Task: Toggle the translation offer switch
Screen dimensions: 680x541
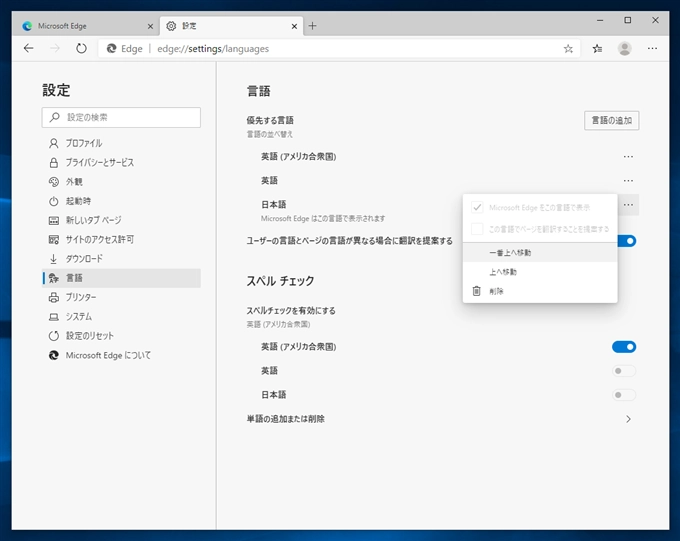Action: pyautogui.click(x=627, y=241)
